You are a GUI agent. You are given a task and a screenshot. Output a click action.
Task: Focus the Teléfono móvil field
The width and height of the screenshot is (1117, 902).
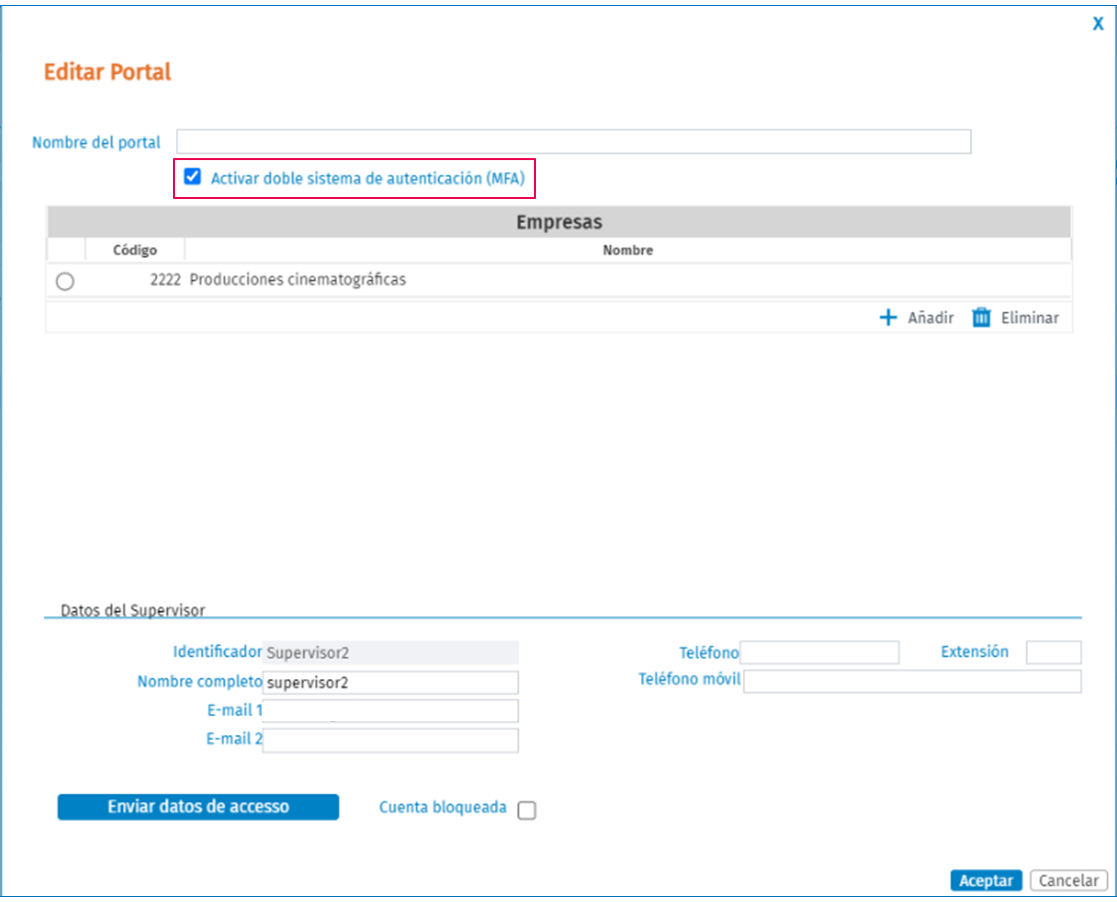pos(912,681)
